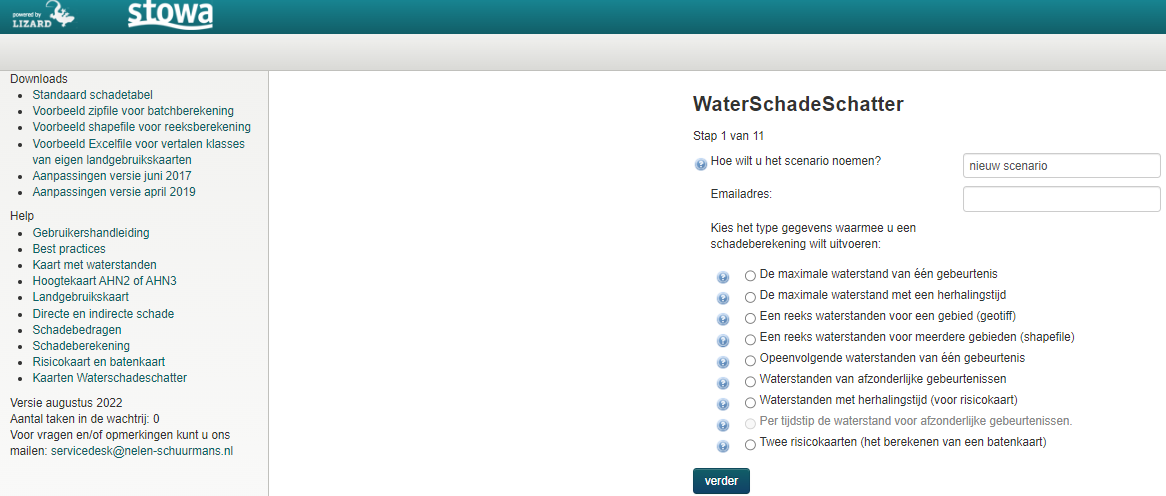Open 'Voorbeeld shapefile voor reeksberekening' link
Screen dimensions: 1166x496
pos(141,127)
